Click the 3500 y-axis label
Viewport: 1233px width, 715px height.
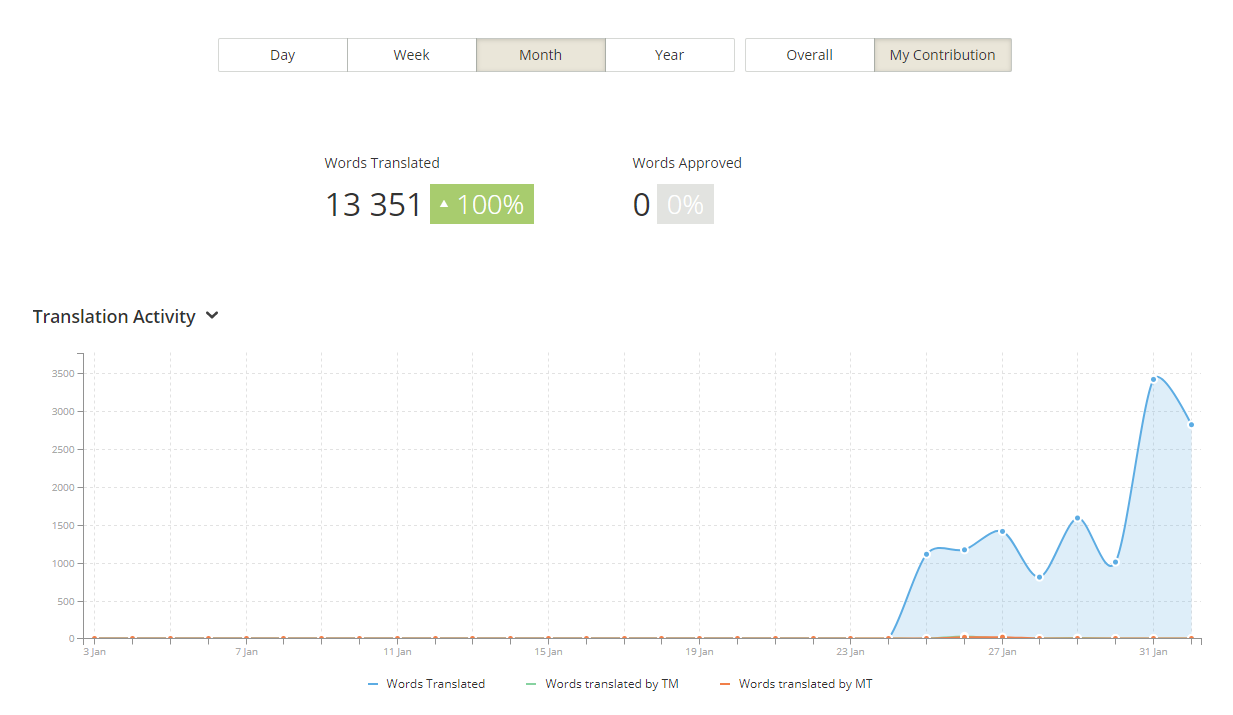point(64,374)
